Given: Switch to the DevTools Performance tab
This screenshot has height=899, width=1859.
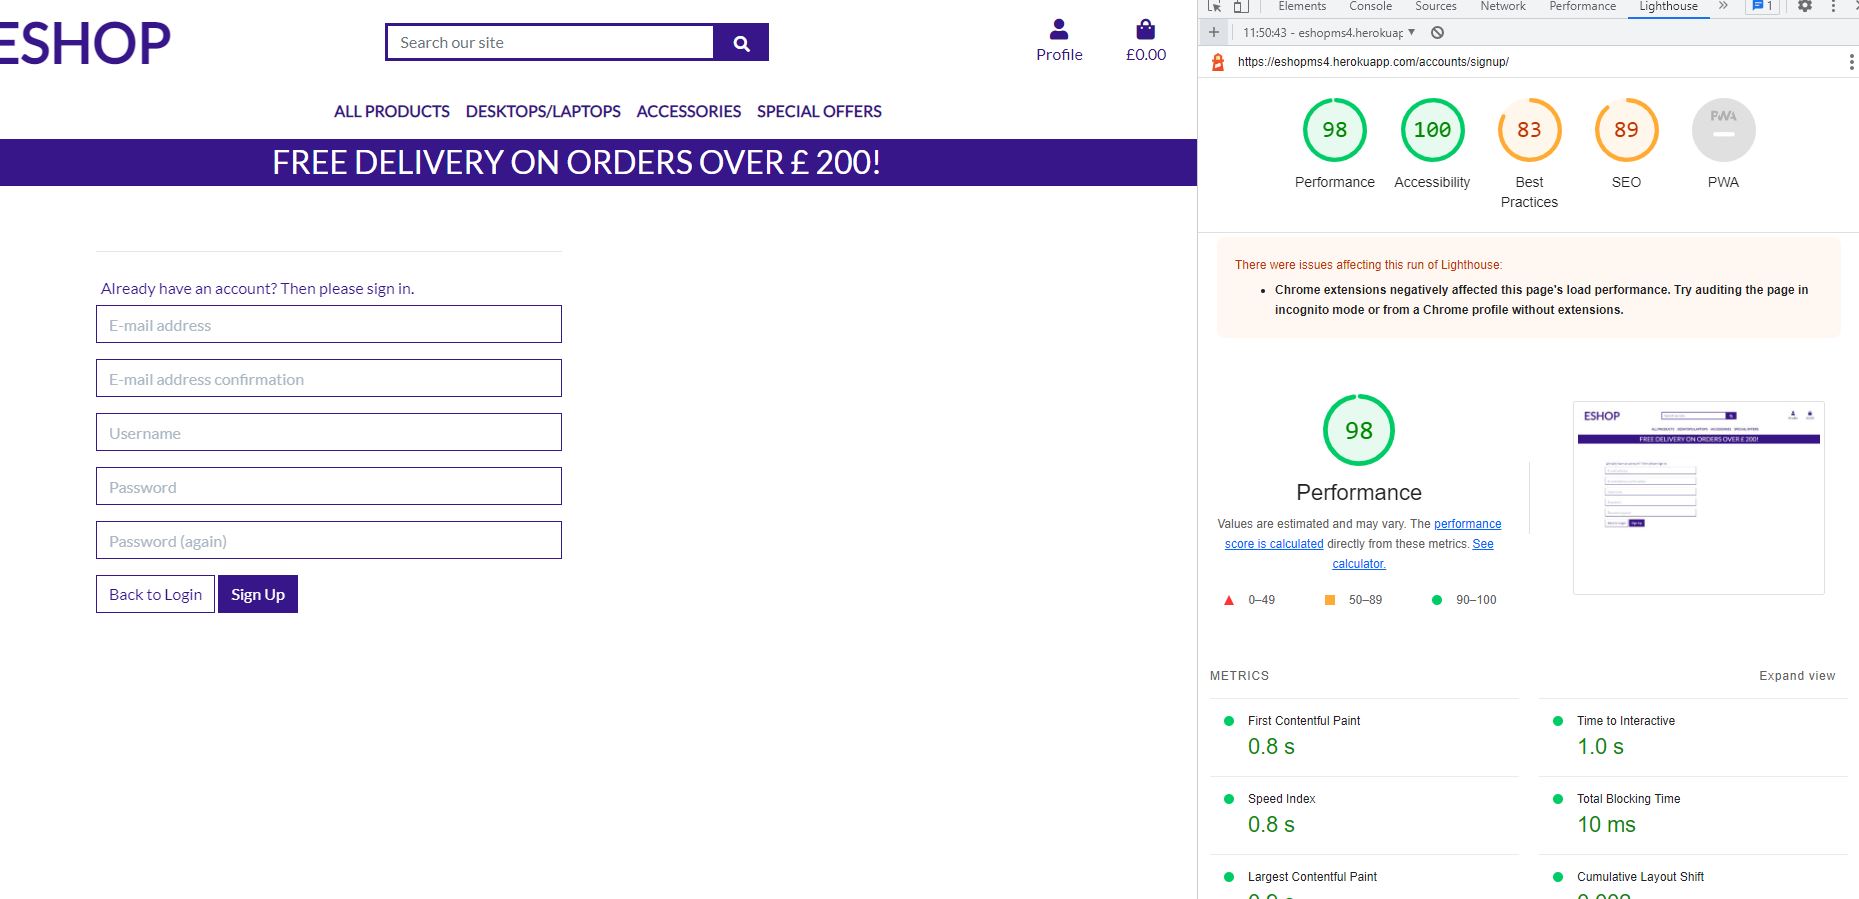Looking at the screenshot, I should coord(1582,6).
